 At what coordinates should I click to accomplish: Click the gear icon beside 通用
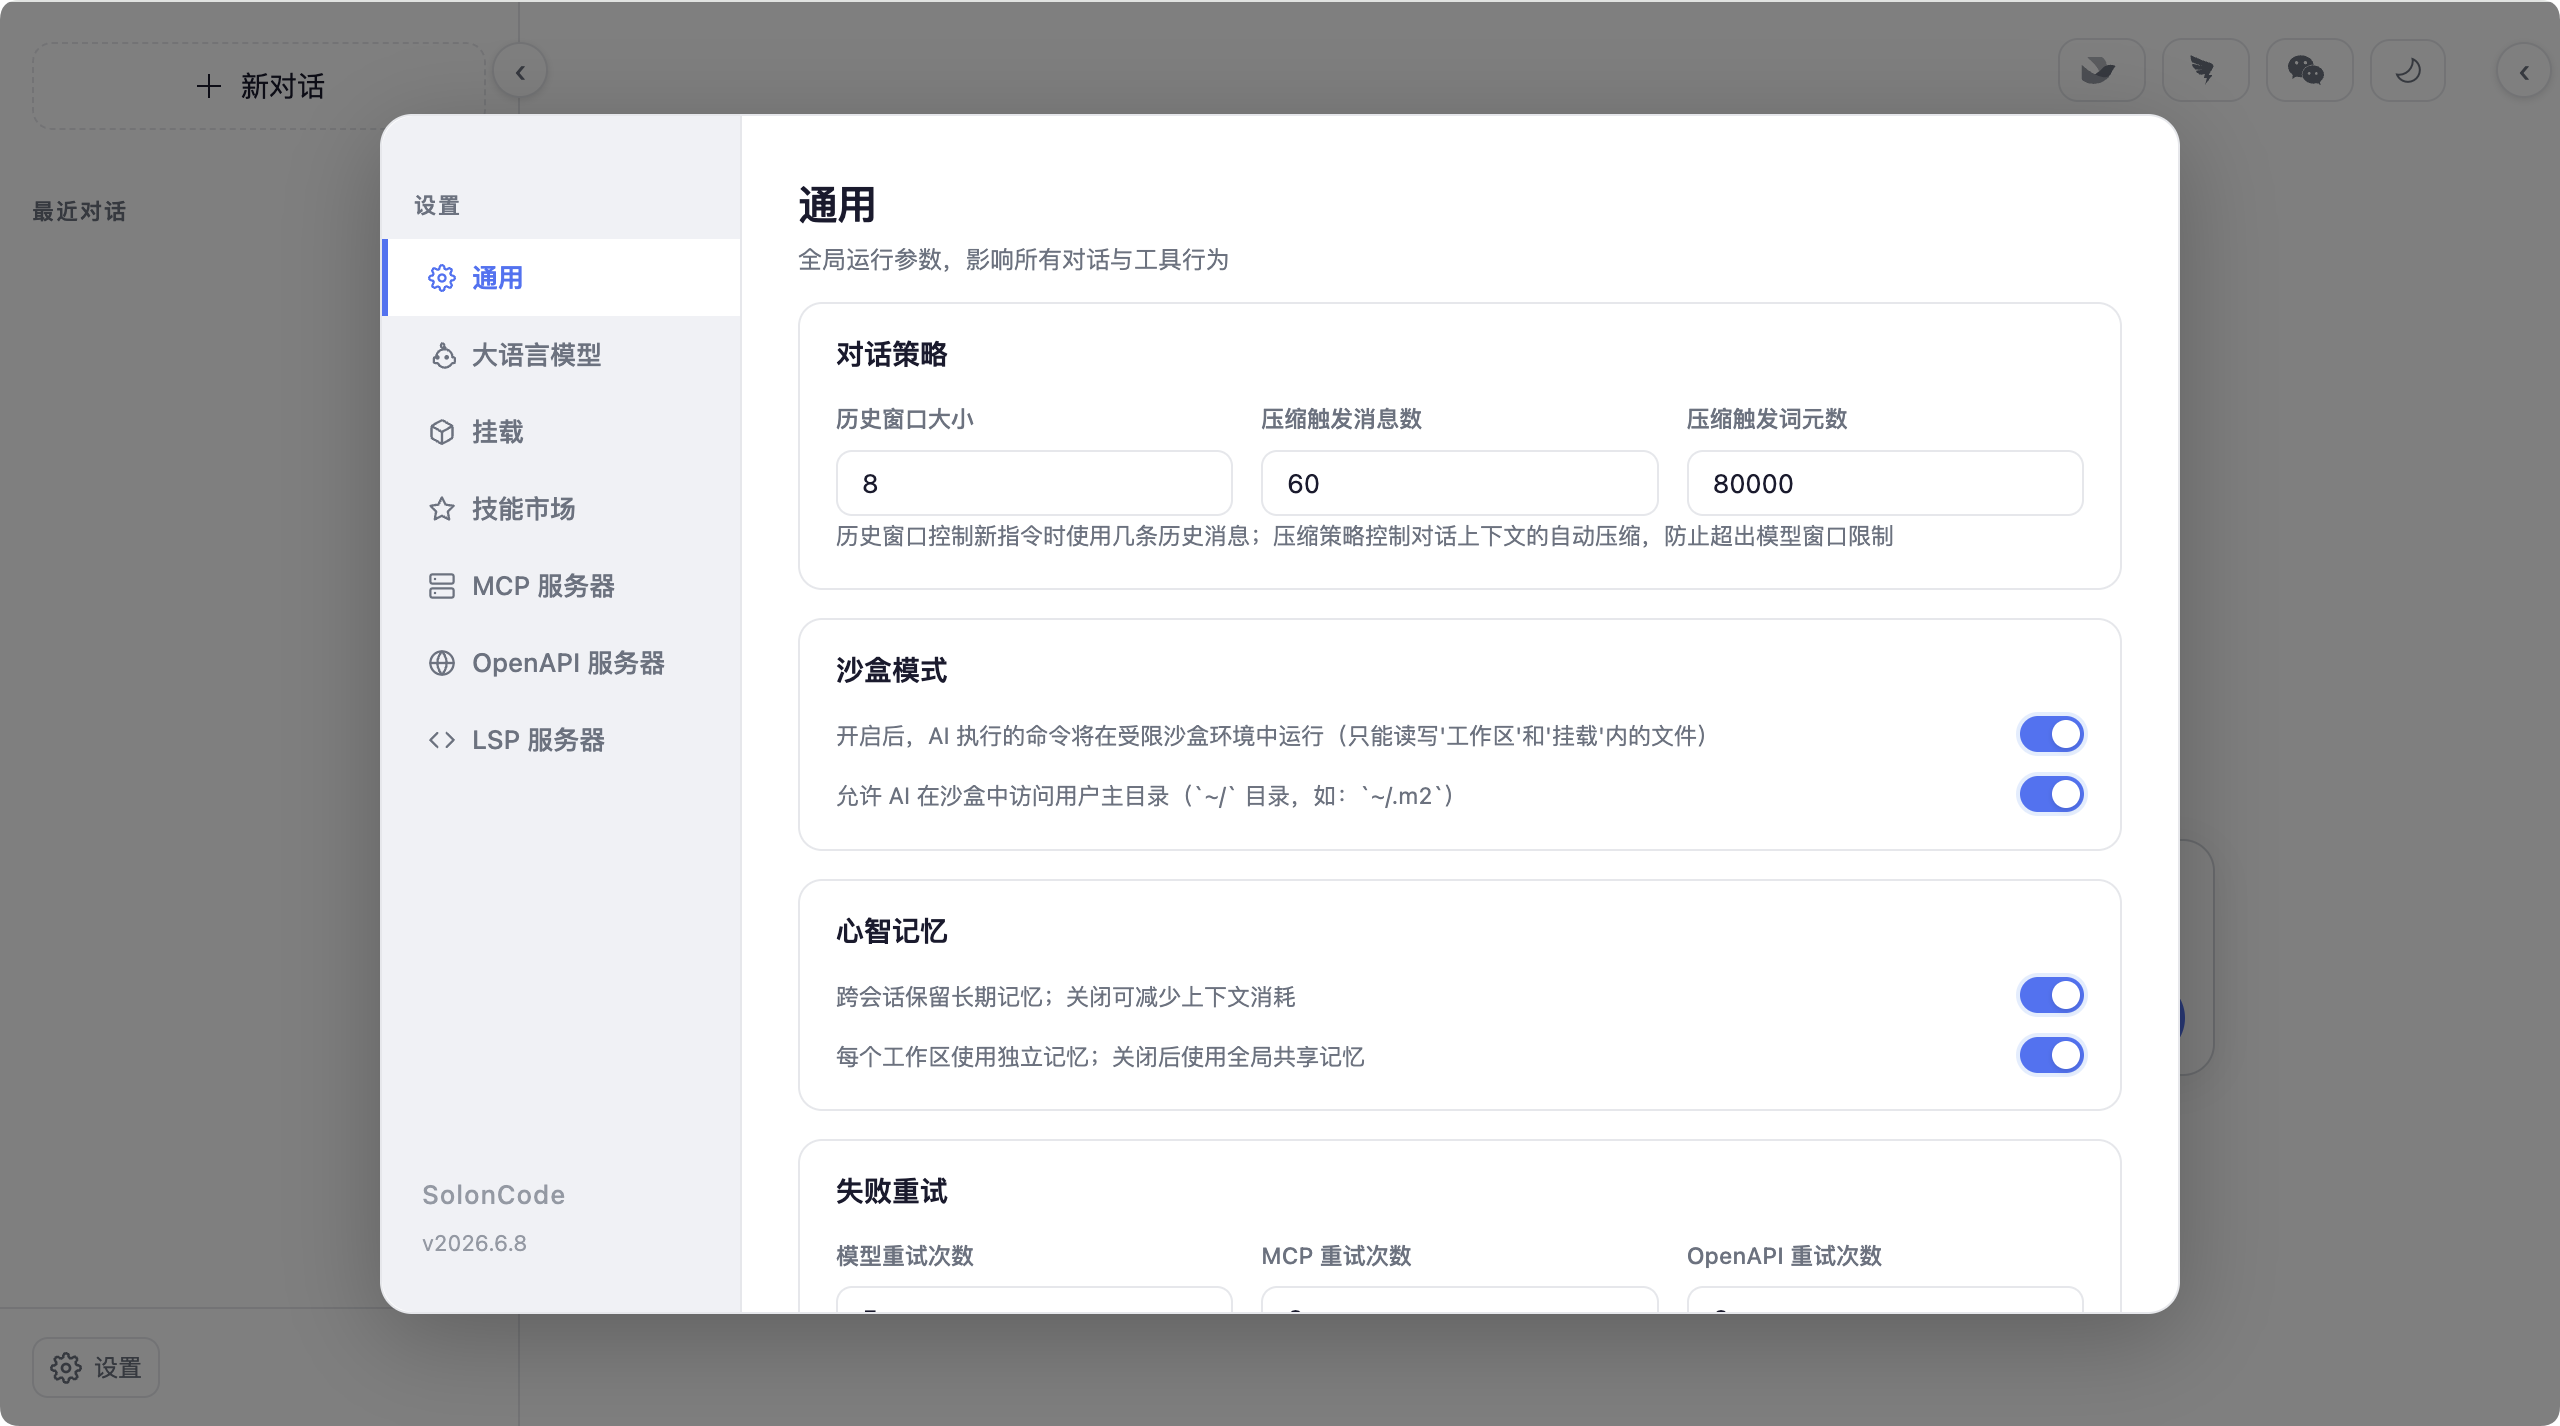442,278
